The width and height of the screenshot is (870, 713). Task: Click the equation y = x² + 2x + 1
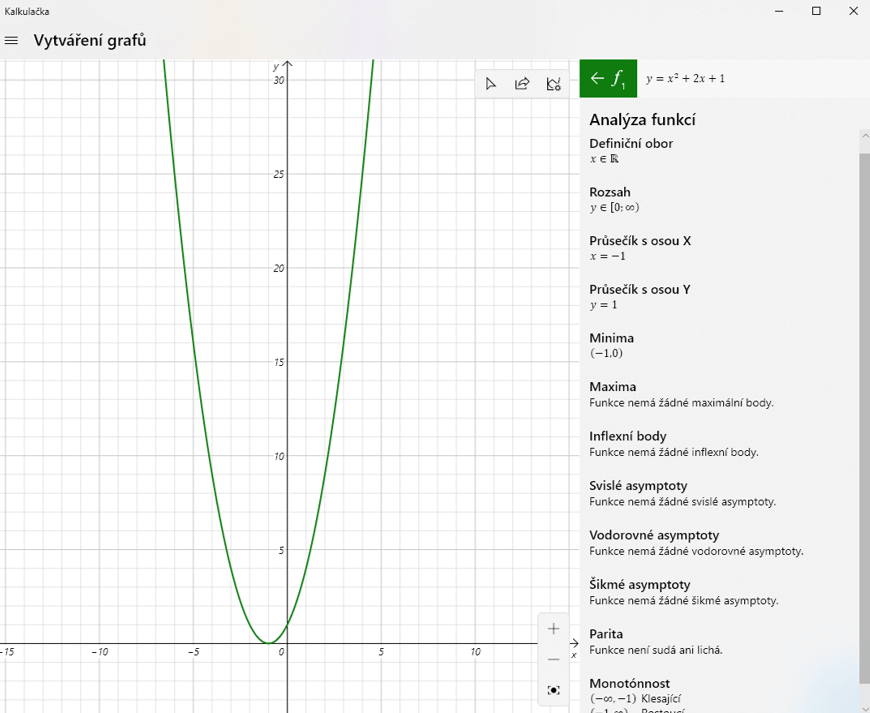(x=685, y=78)
